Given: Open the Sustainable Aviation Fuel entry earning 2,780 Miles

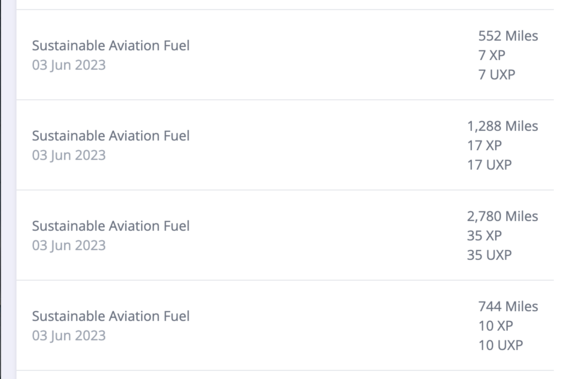Looking at the screenshot, I should click(285, 235).
